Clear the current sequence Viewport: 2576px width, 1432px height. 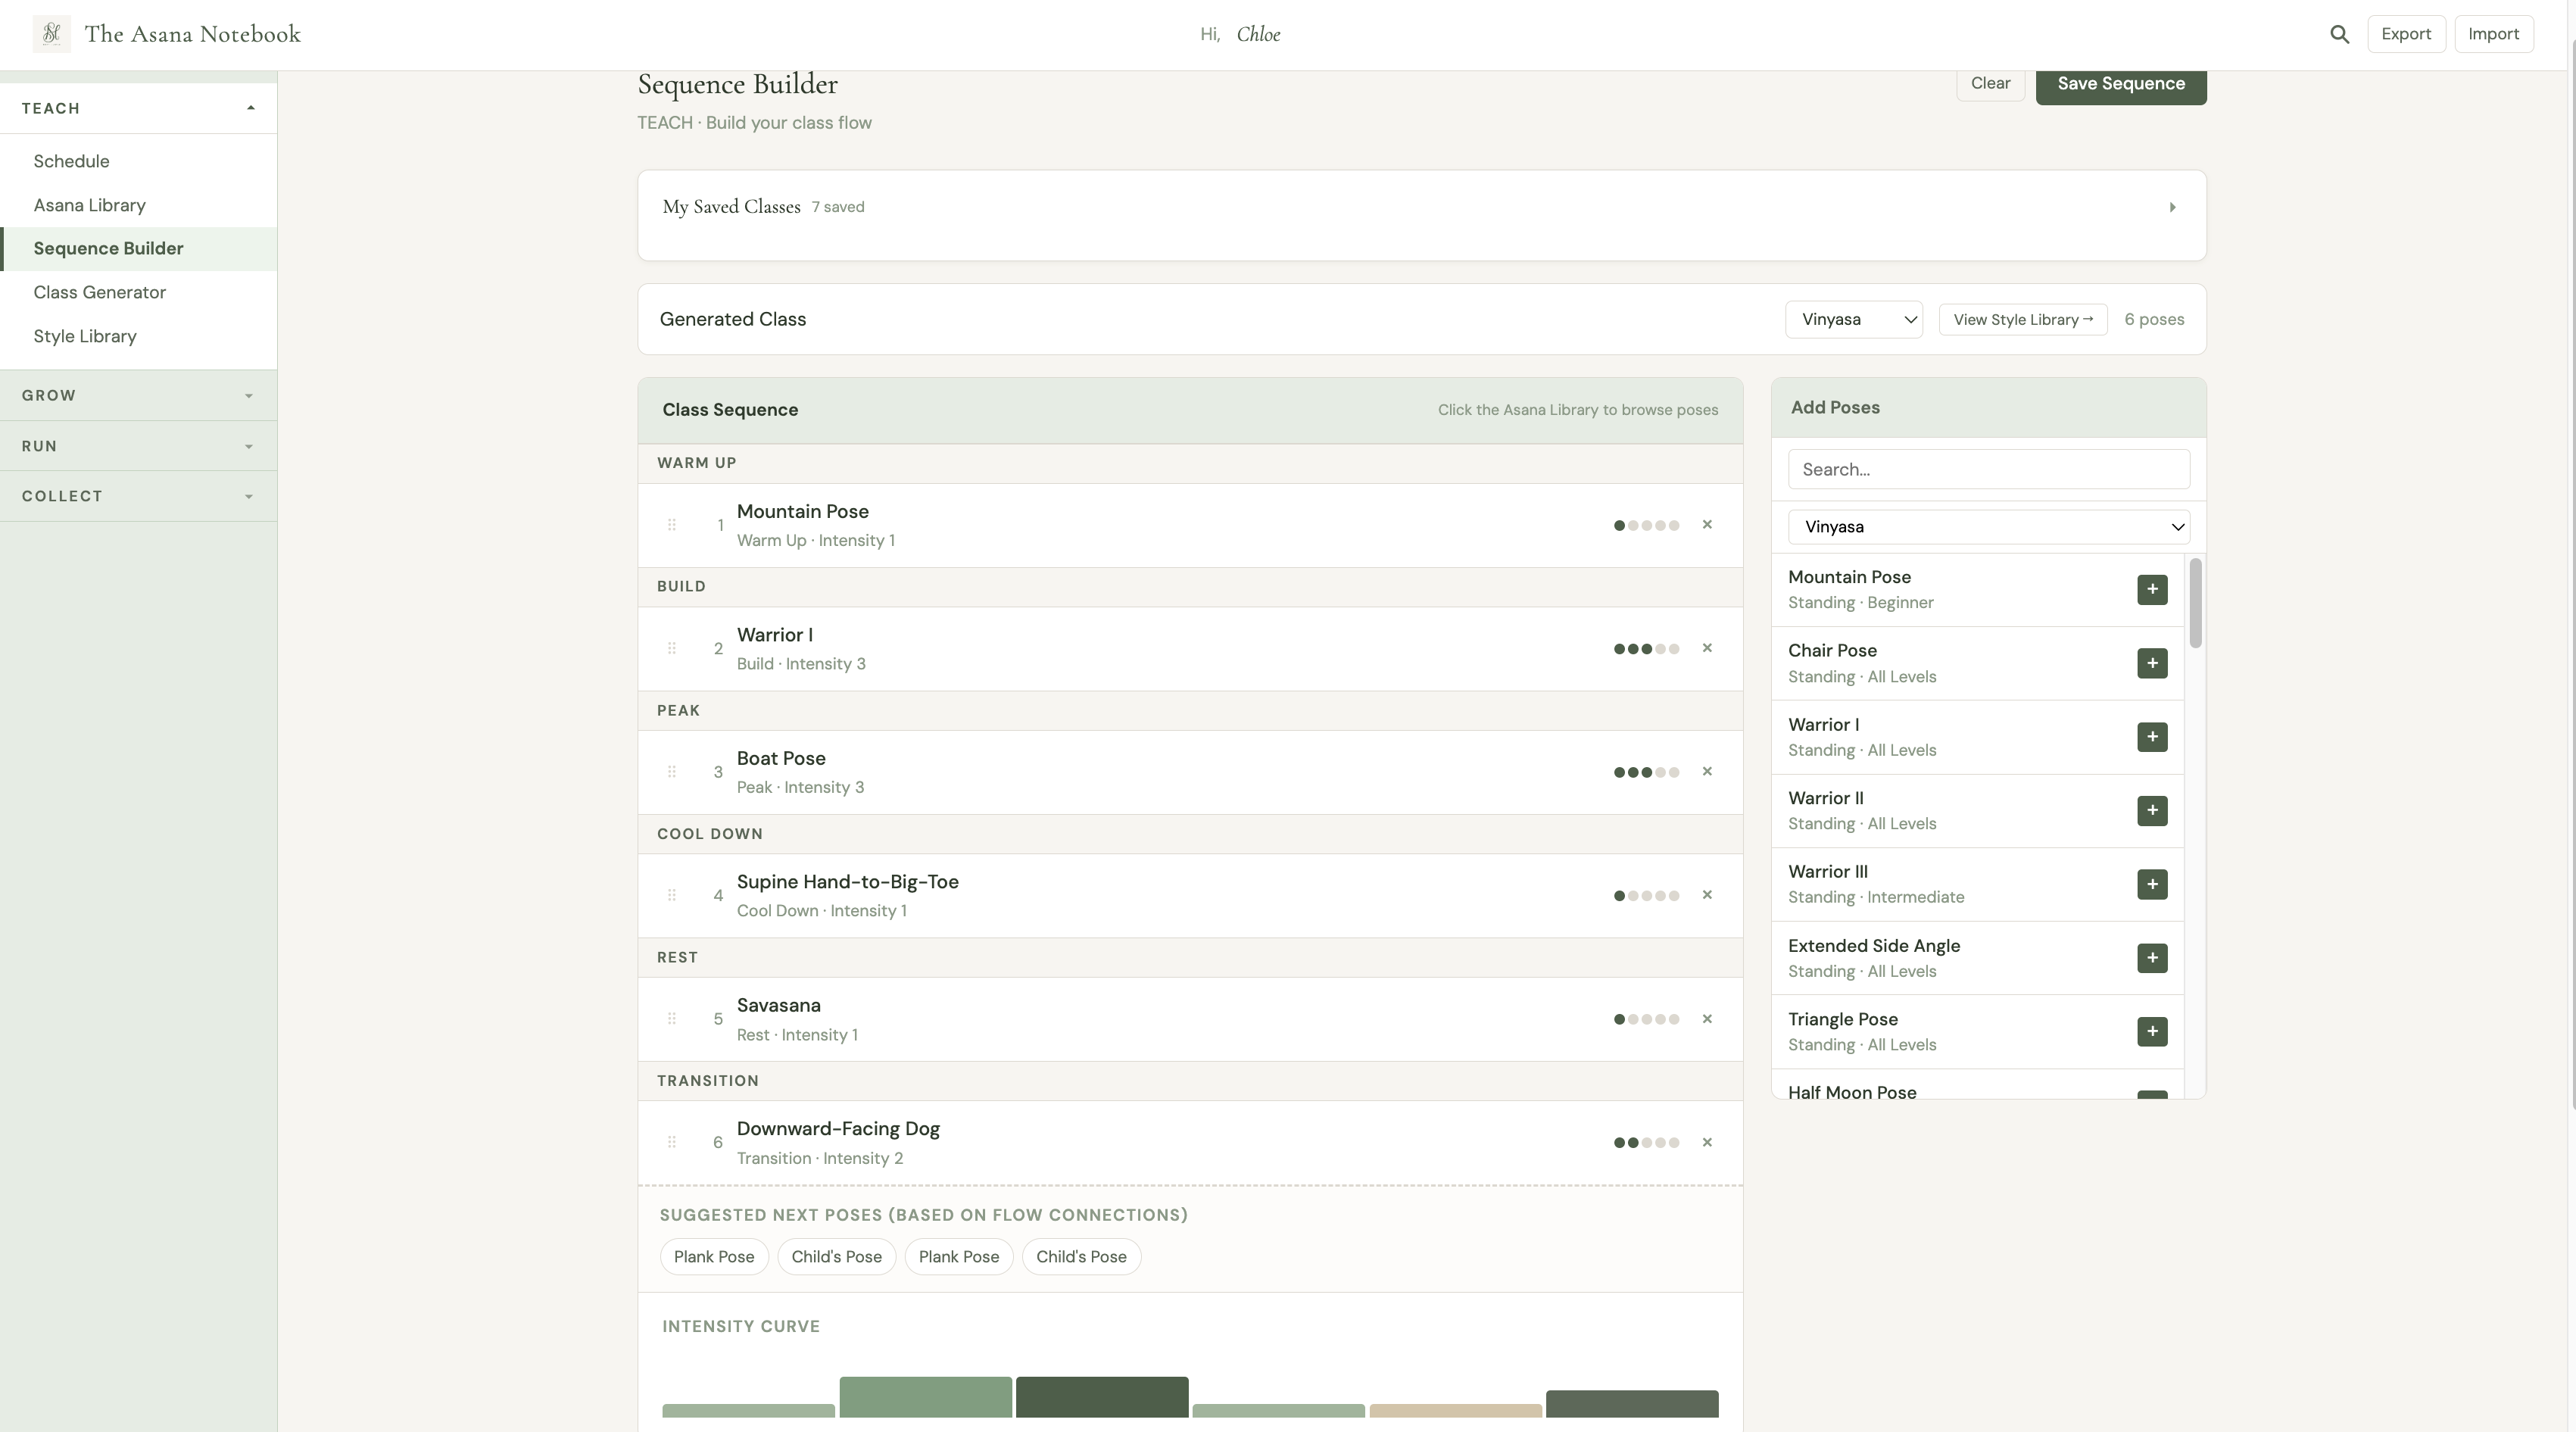(1990, 83)
